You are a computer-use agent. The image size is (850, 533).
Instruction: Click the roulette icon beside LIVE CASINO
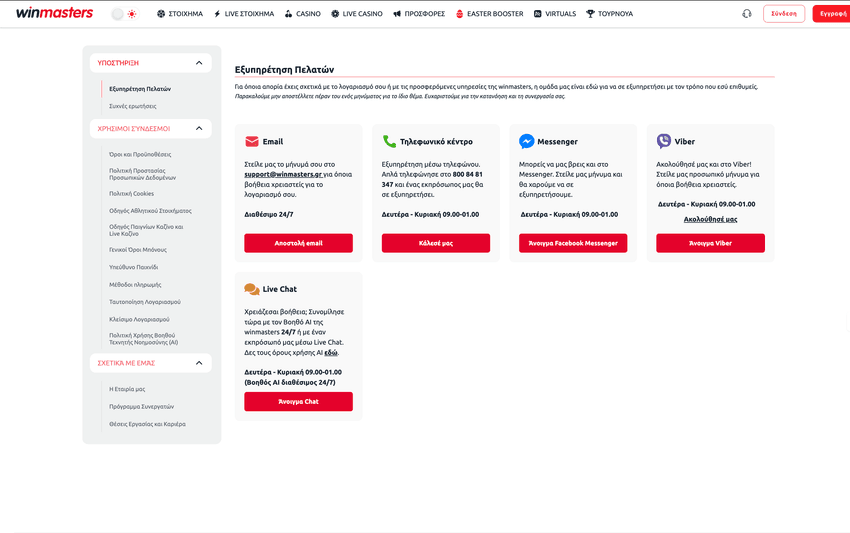335,14
